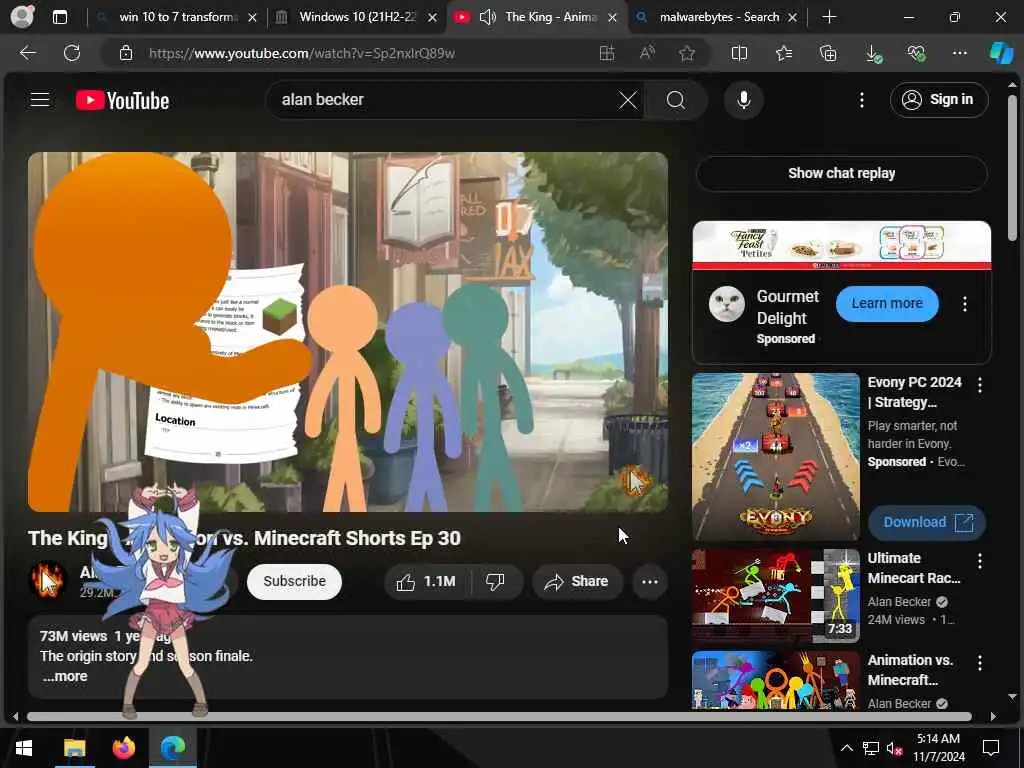Open more actions beside the Share button
Image resolution: width=1024 pixels, height=768 pixels.
[x=650, y=581]
